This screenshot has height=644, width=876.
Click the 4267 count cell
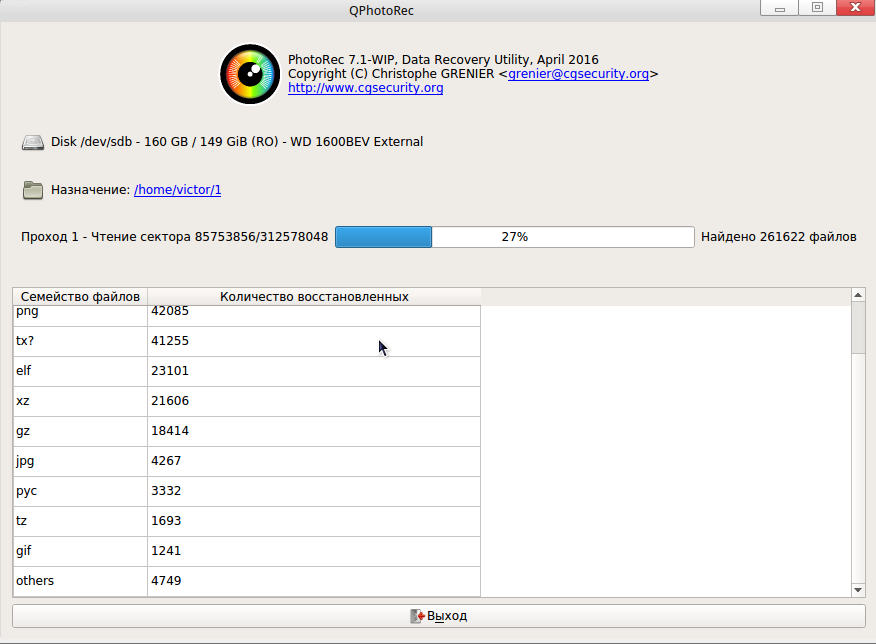314,461
